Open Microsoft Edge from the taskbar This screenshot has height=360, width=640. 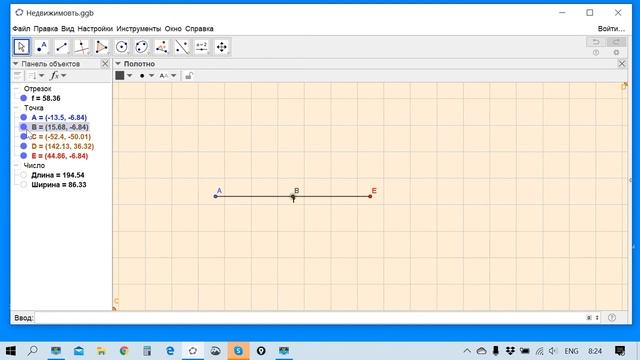click(170, 351)
